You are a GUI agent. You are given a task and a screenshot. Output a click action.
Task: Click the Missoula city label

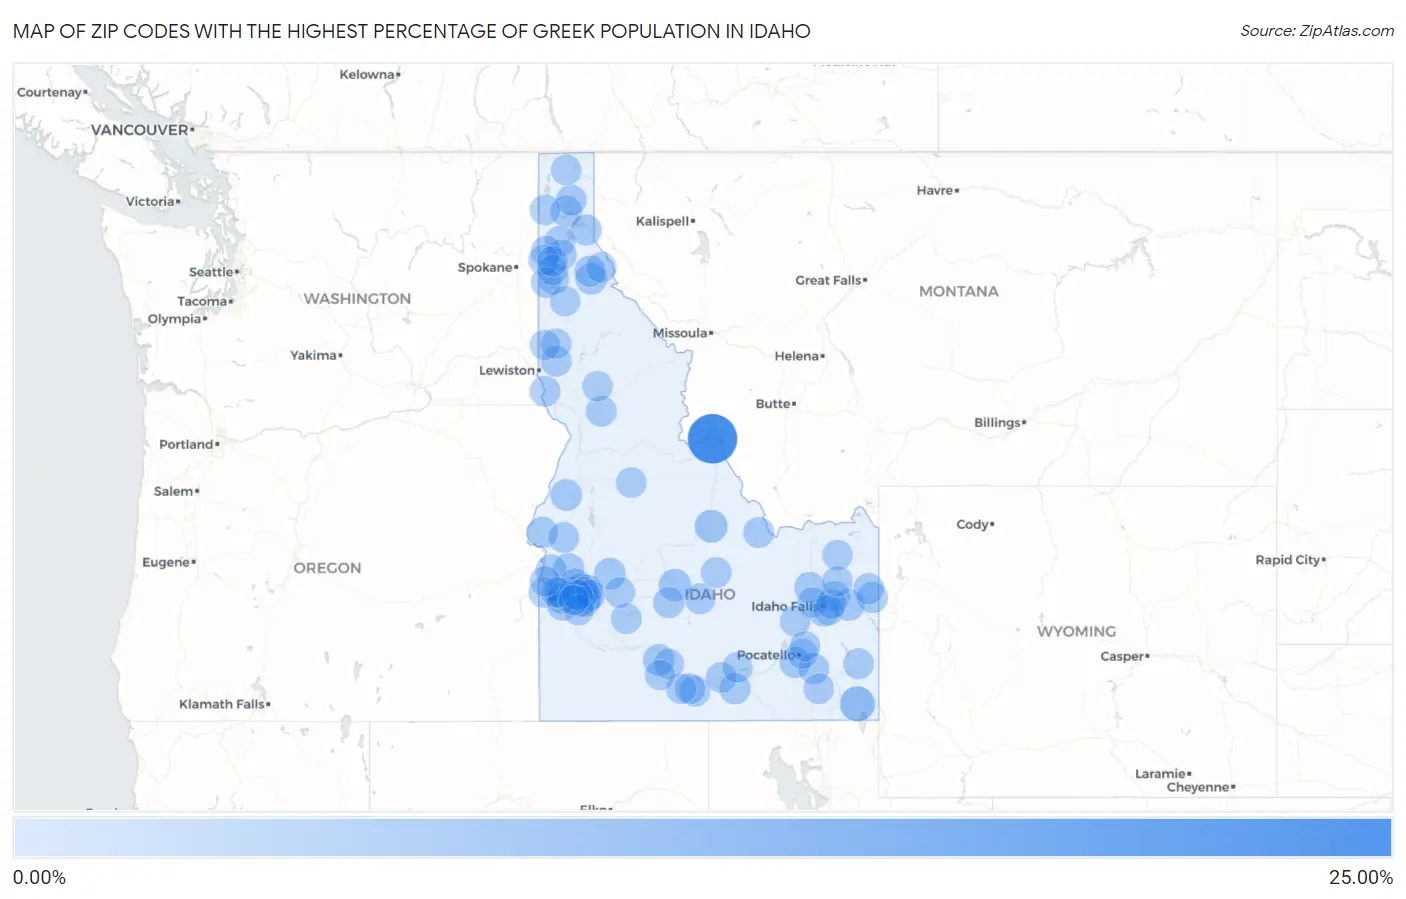(x=680, y=333)
